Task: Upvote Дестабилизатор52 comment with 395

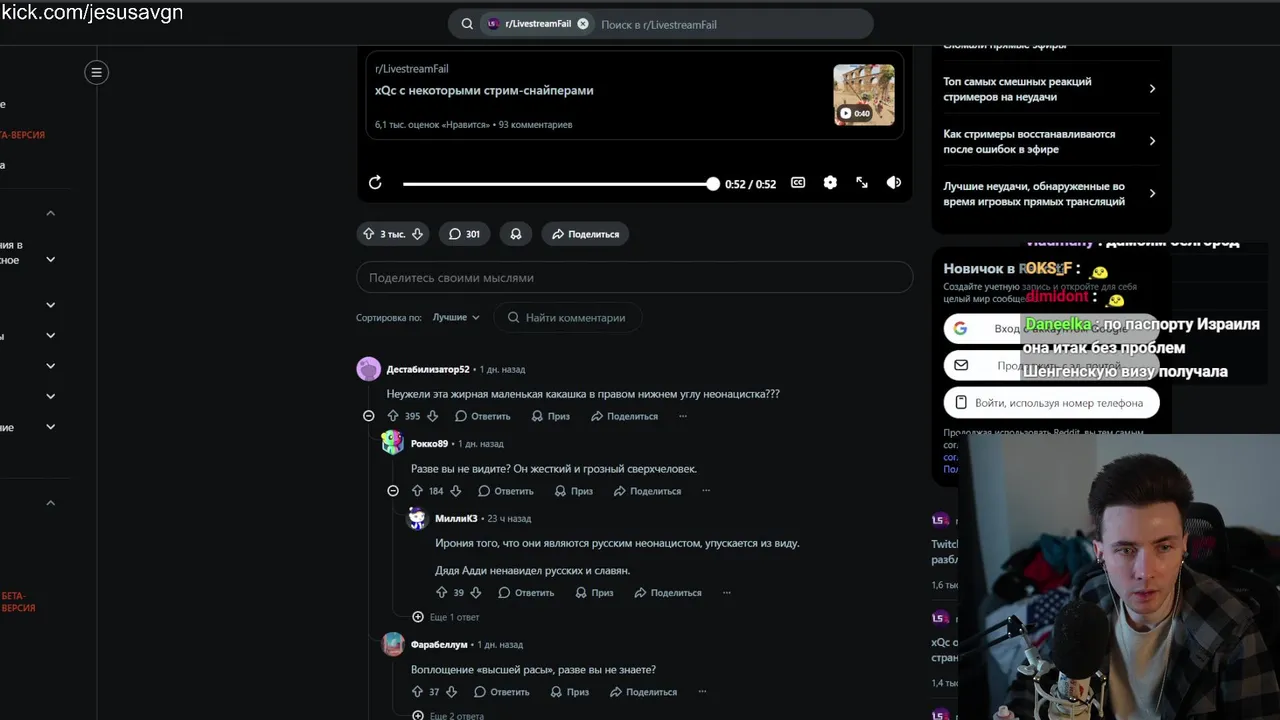Action: (x=392, y=416)
